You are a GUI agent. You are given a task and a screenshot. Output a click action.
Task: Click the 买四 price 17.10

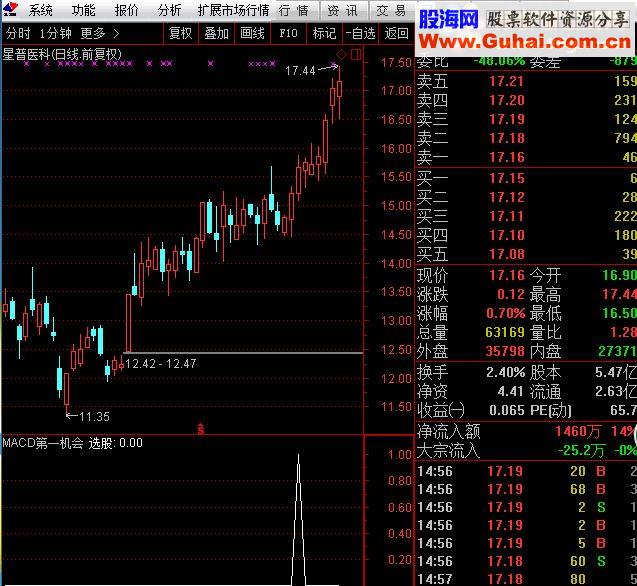(507, 235)
